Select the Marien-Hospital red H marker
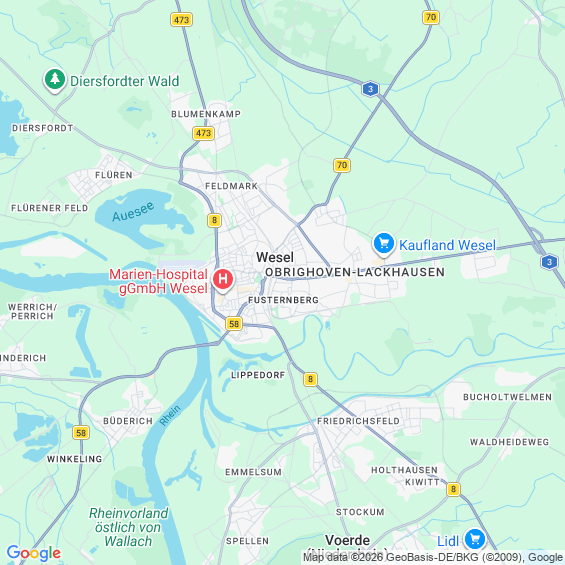 pyautogui.click(x=223, y=280)
